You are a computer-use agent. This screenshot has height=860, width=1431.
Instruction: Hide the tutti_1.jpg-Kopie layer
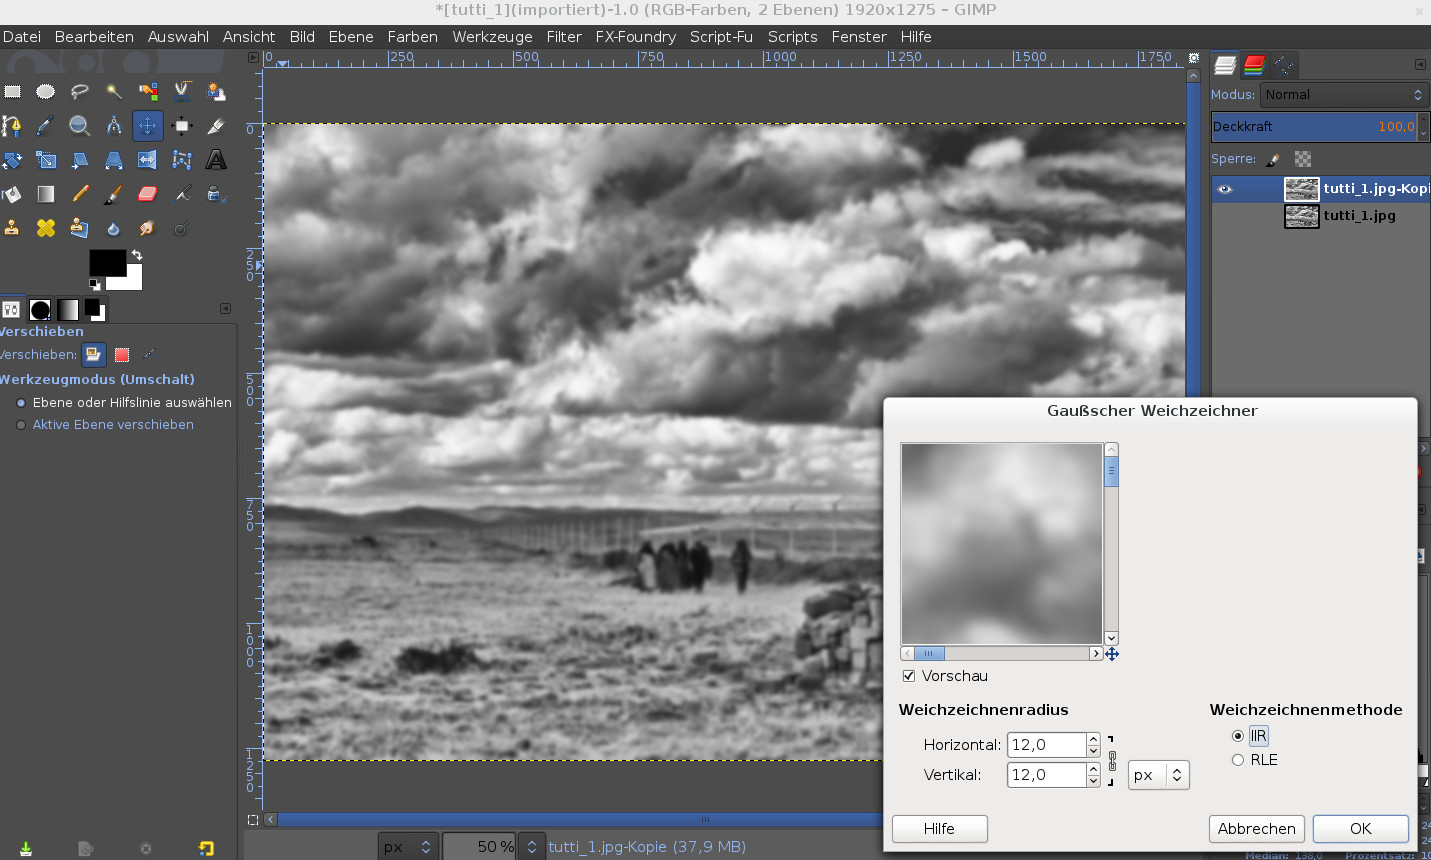1225,189
